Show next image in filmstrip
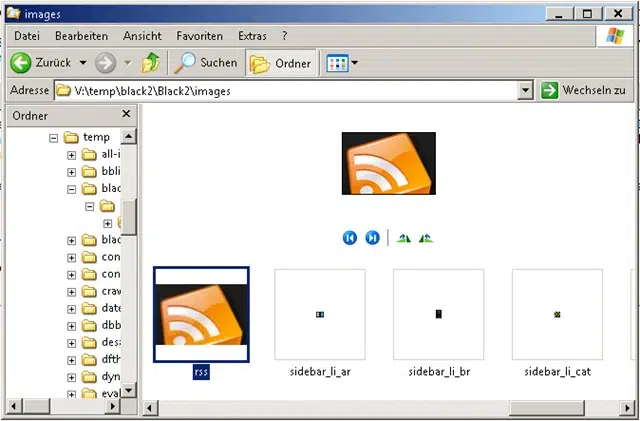Viewport: 640px width, 421px height. pos(372,238)
